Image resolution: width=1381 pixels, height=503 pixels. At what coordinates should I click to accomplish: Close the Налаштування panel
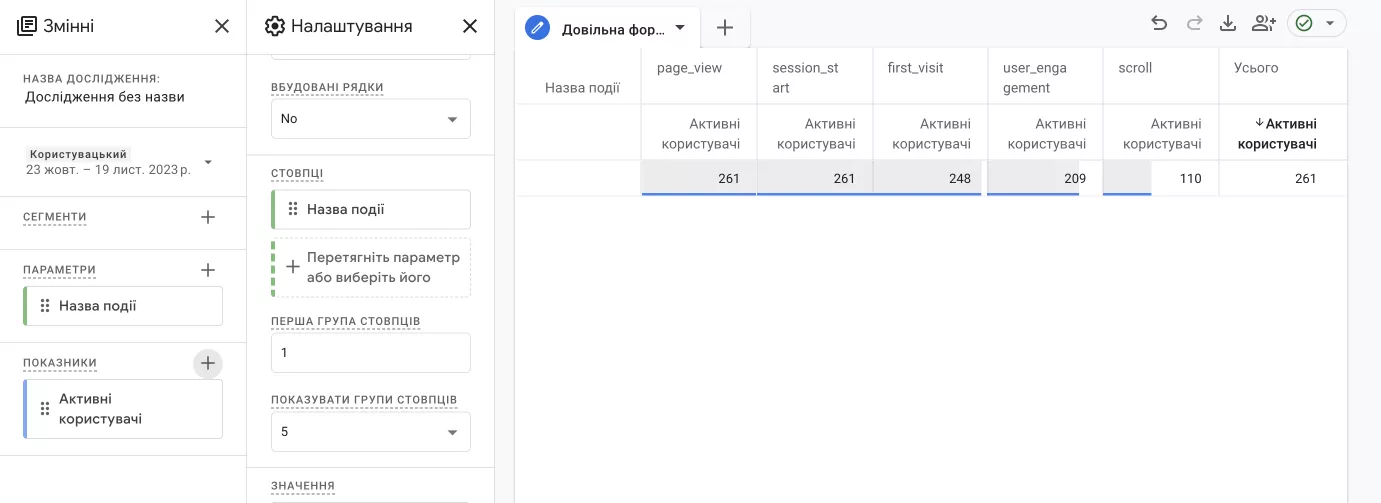point(470,26)
